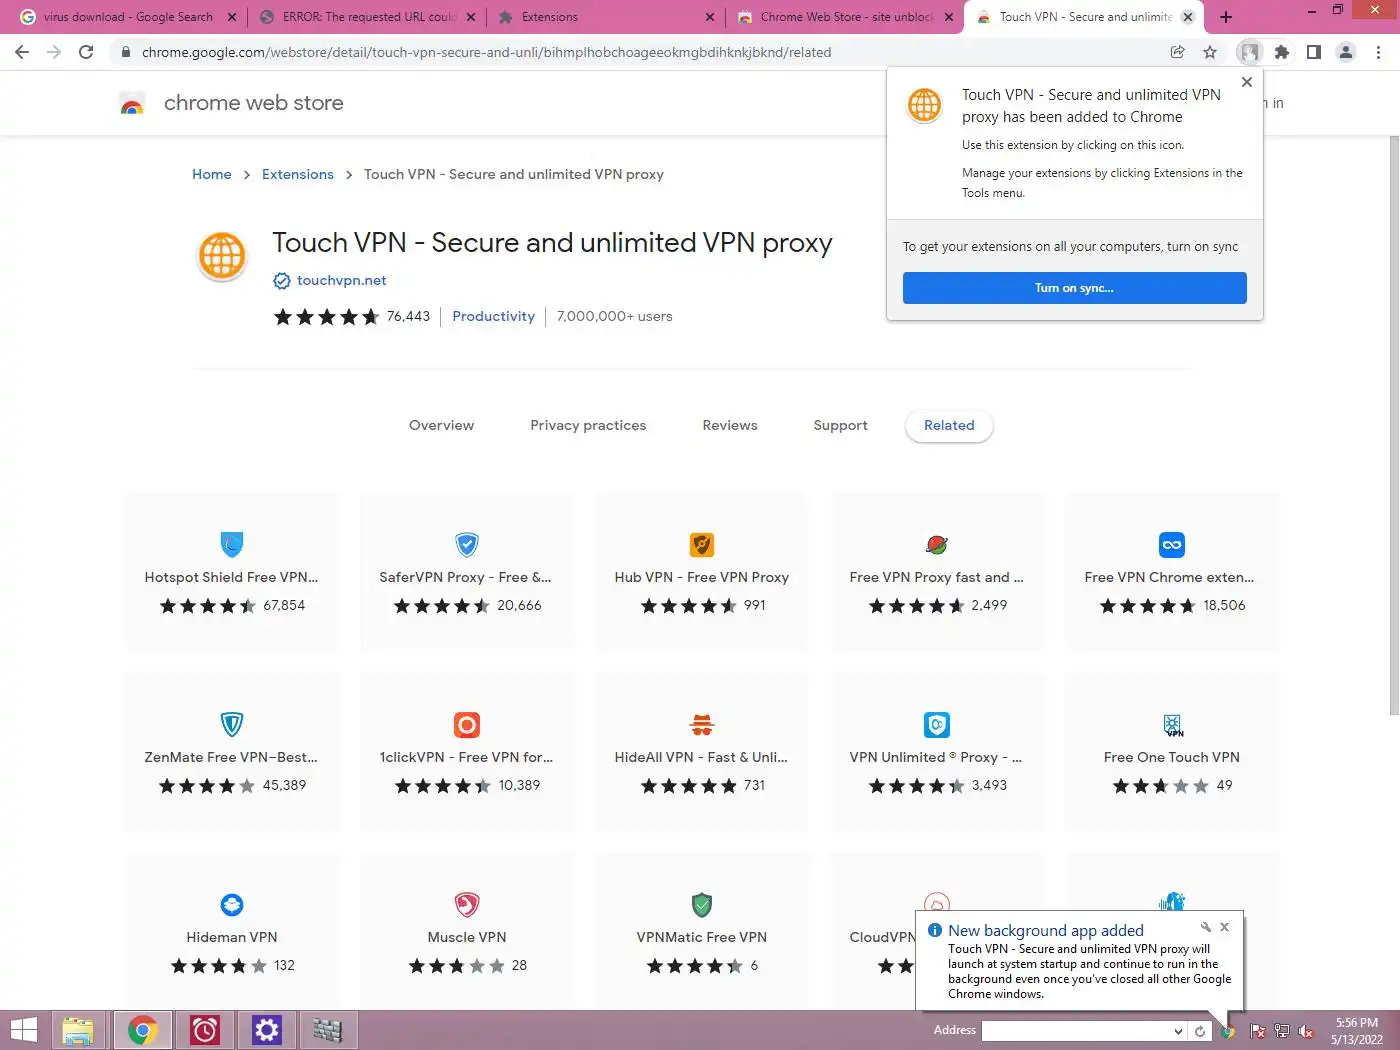Click the address bar URL

pyautogui.click(x=486, y=52)
